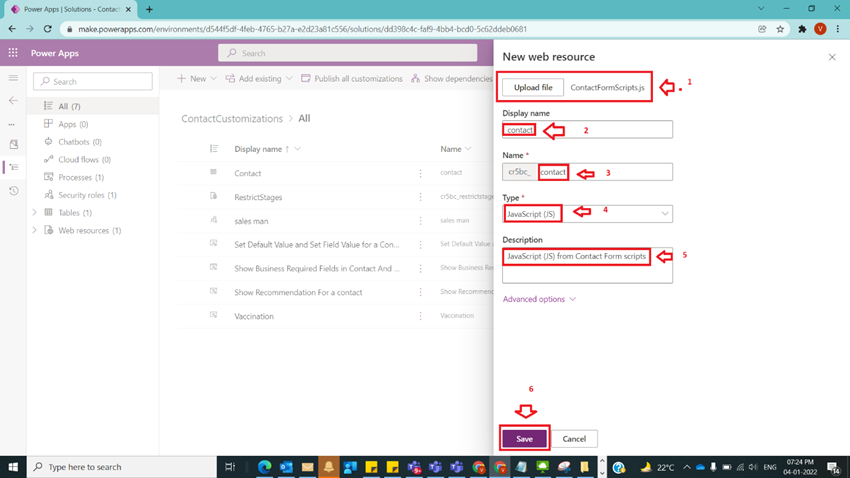This screenshot has width=850, height=478.
Task: Open RestrictStages row
Action: (x=258, y=197)
